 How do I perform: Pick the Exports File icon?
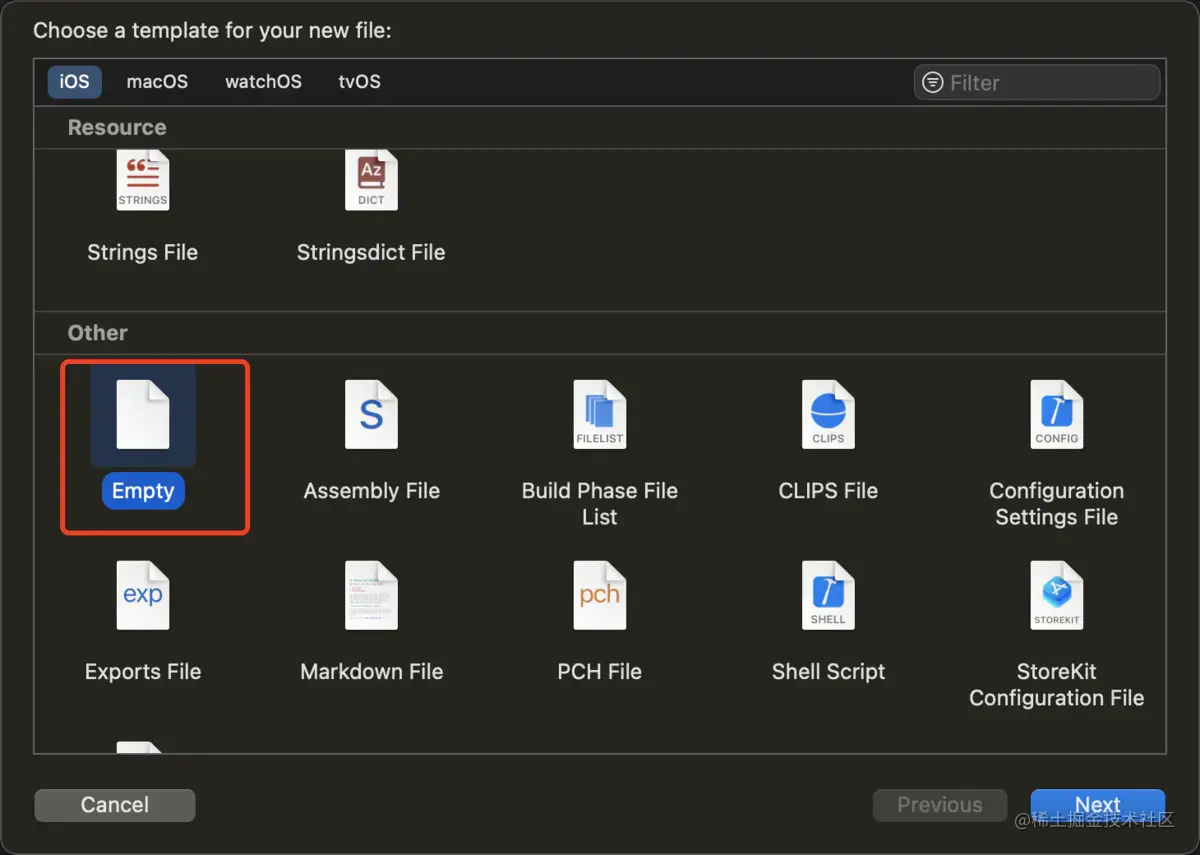[143, 595]
